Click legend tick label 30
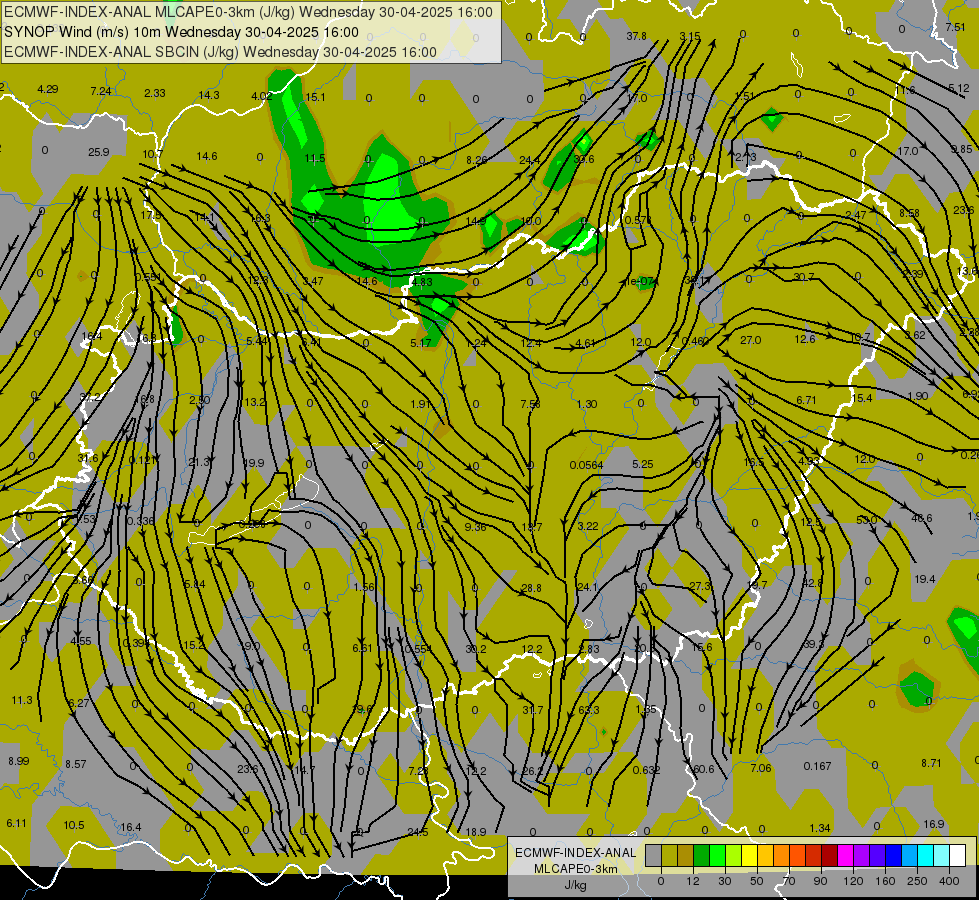The image size is (979, 900). click(724, 881)
